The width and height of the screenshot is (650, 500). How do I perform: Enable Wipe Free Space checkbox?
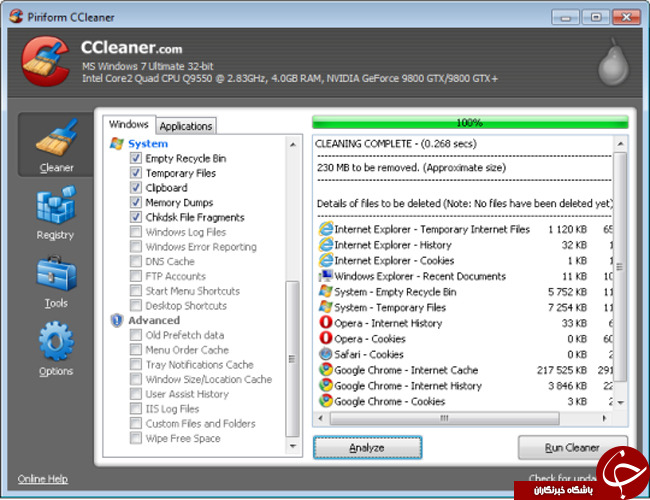(x=136, y=438)
